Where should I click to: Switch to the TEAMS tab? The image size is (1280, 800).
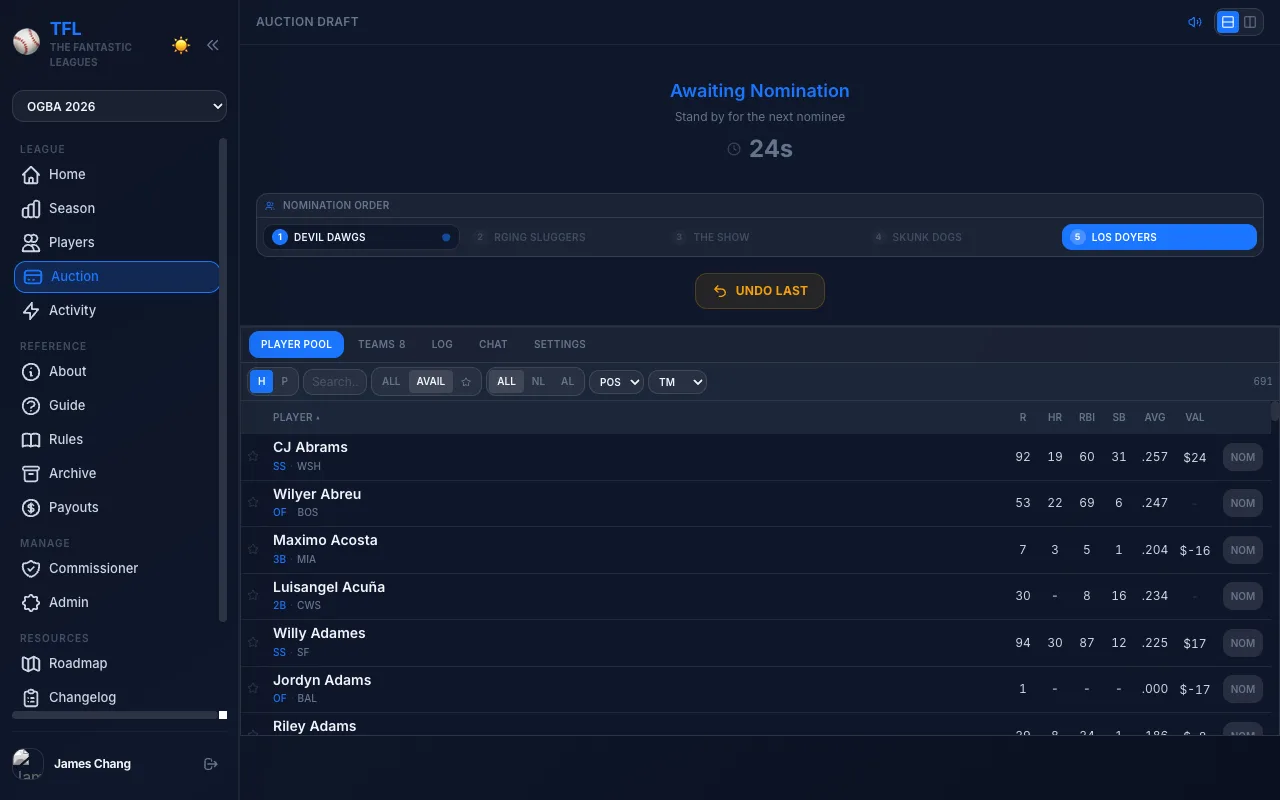pyautogui.click(x=381, y=344)
